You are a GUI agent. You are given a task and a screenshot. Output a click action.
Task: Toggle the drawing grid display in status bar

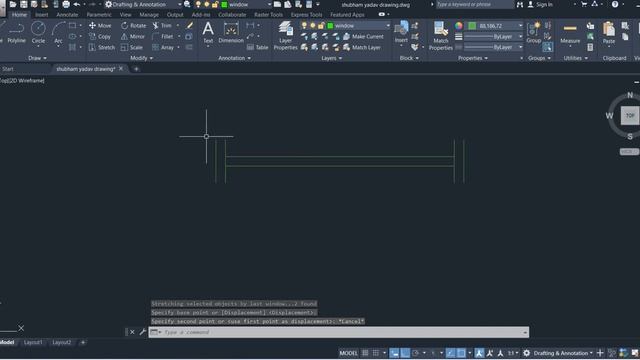point(365,353)
